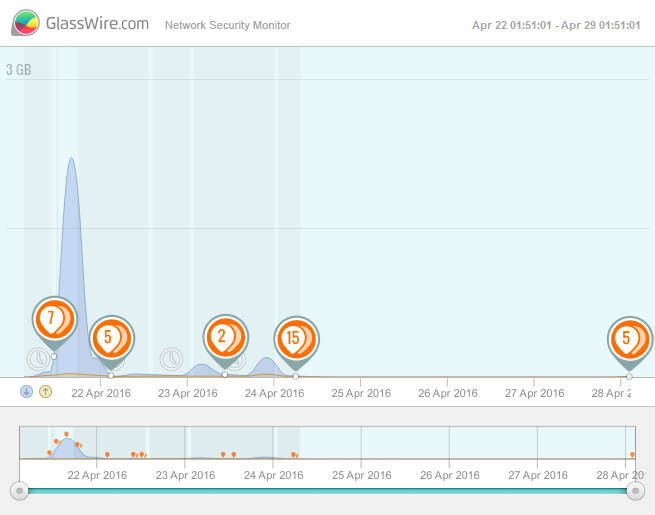The image size is (655, 515).
Task: Click the 26 Apr 2016 label in mini-timeline
Action: (x=450, y=475)
